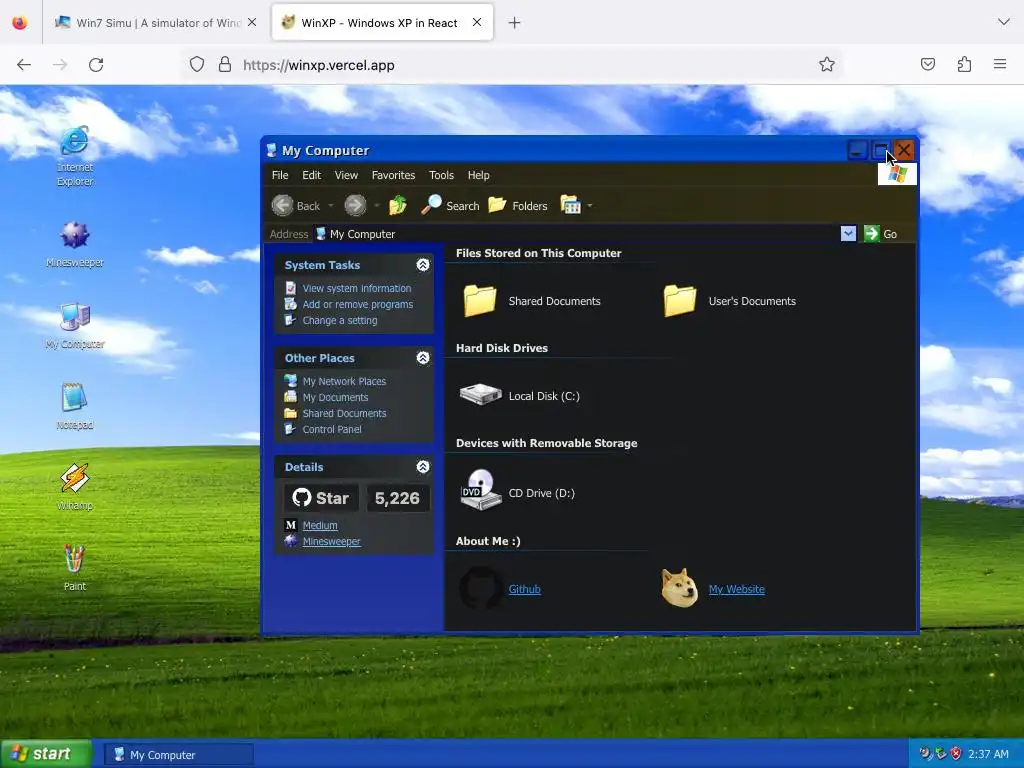
Task: Open the Back history dropdown arrow
Action: pos(330,206)
